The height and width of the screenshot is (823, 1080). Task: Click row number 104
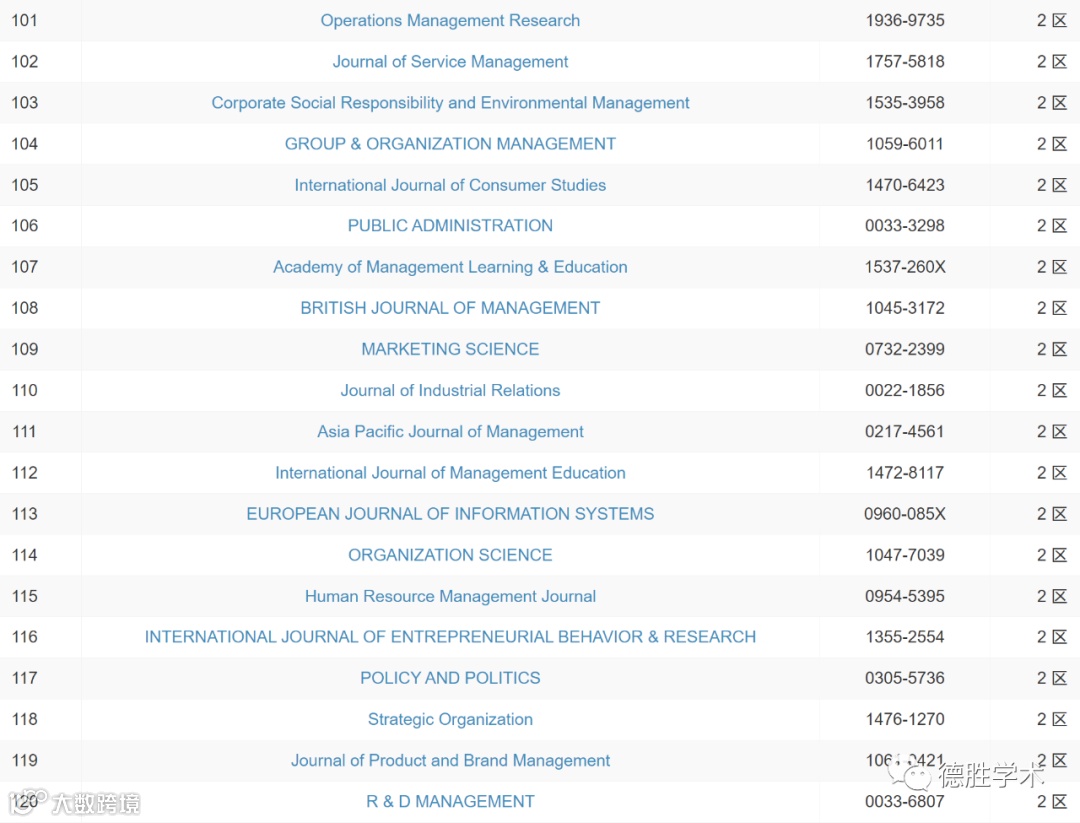tap(24, 144)
